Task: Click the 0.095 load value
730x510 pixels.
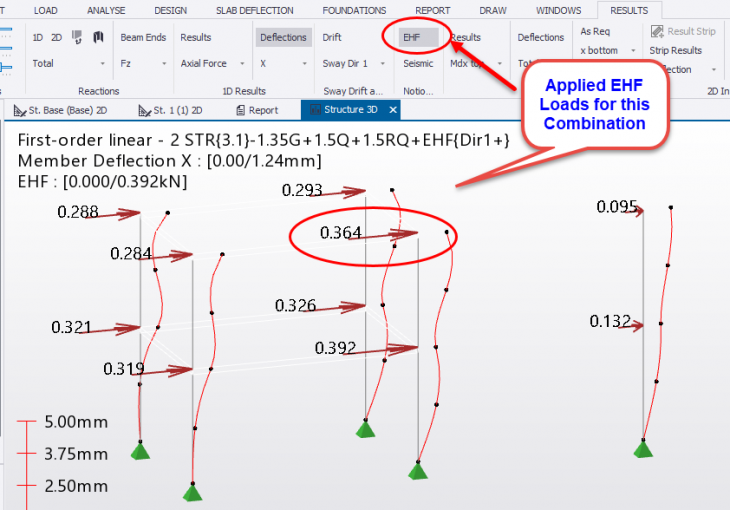Action: pyautogui.click(x=617, y=206)
